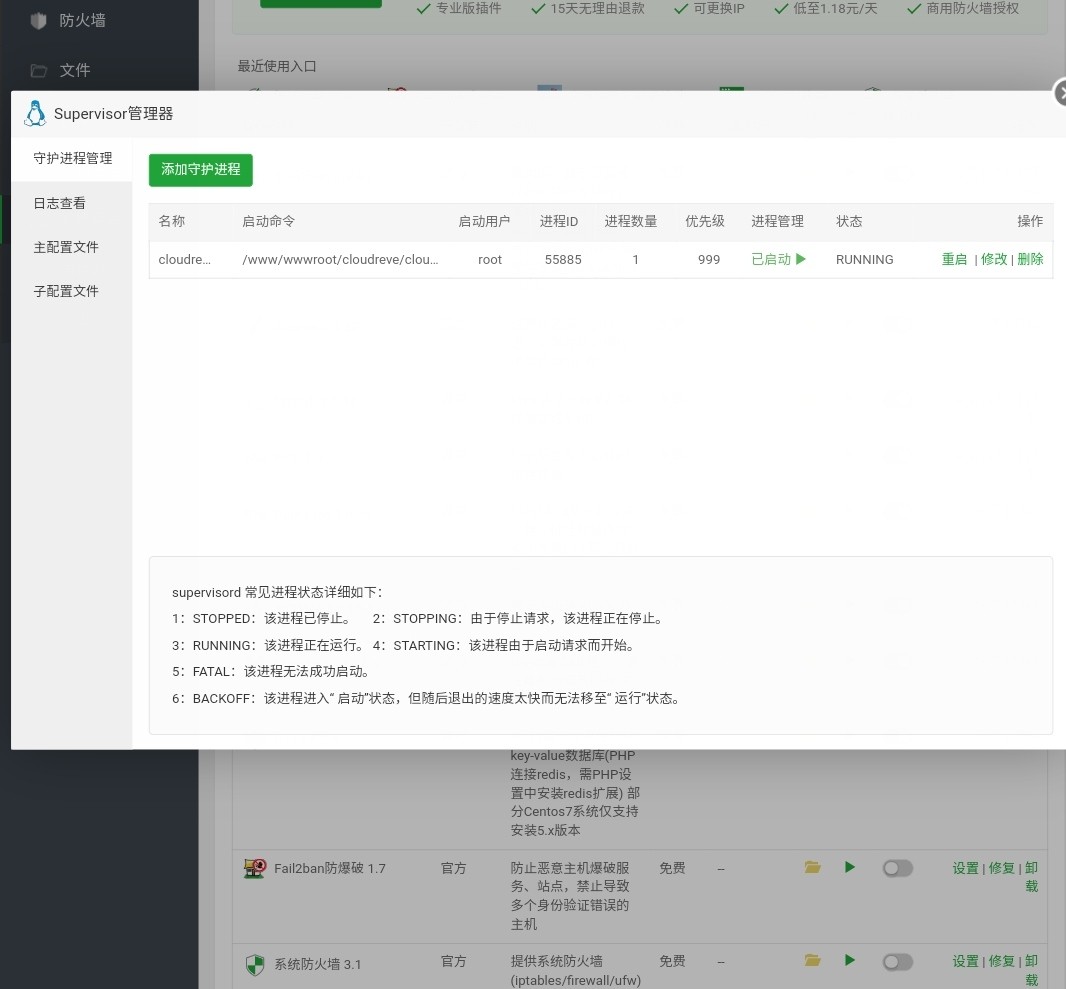This screenshot has height=989, width=1066.
Task: Switch to the 日志查看 tab
Action: click(58, 202)
